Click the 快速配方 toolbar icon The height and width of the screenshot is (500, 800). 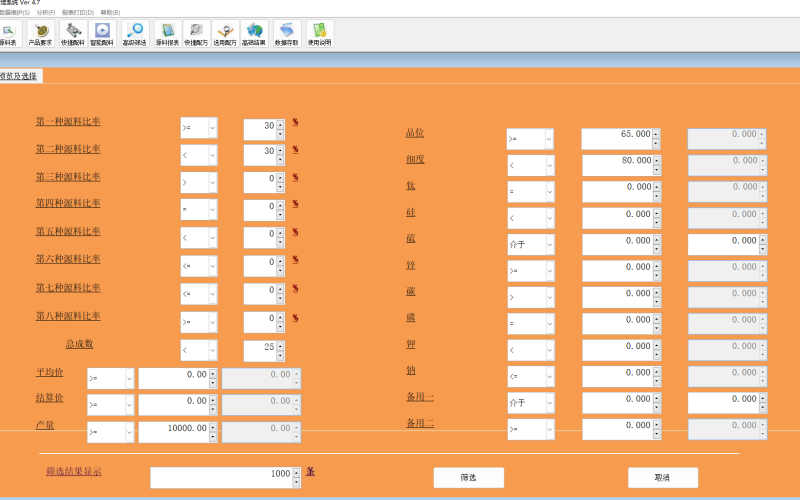tap(197, 35)
